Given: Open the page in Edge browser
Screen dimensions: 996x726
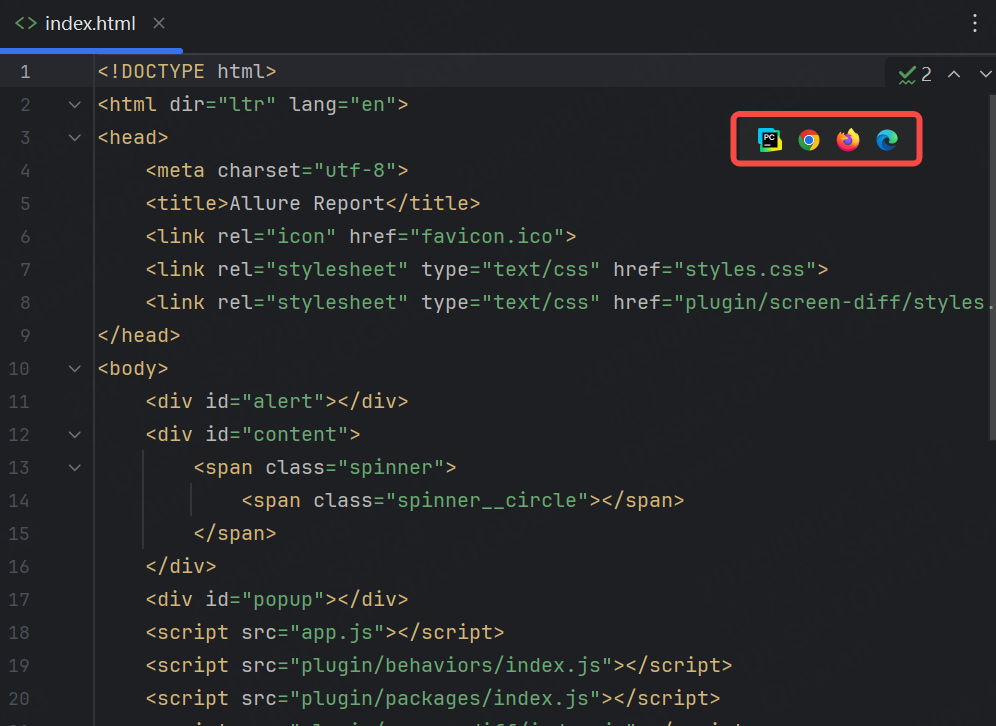Looking at the screenshot, I should click(x=887, y=140).
